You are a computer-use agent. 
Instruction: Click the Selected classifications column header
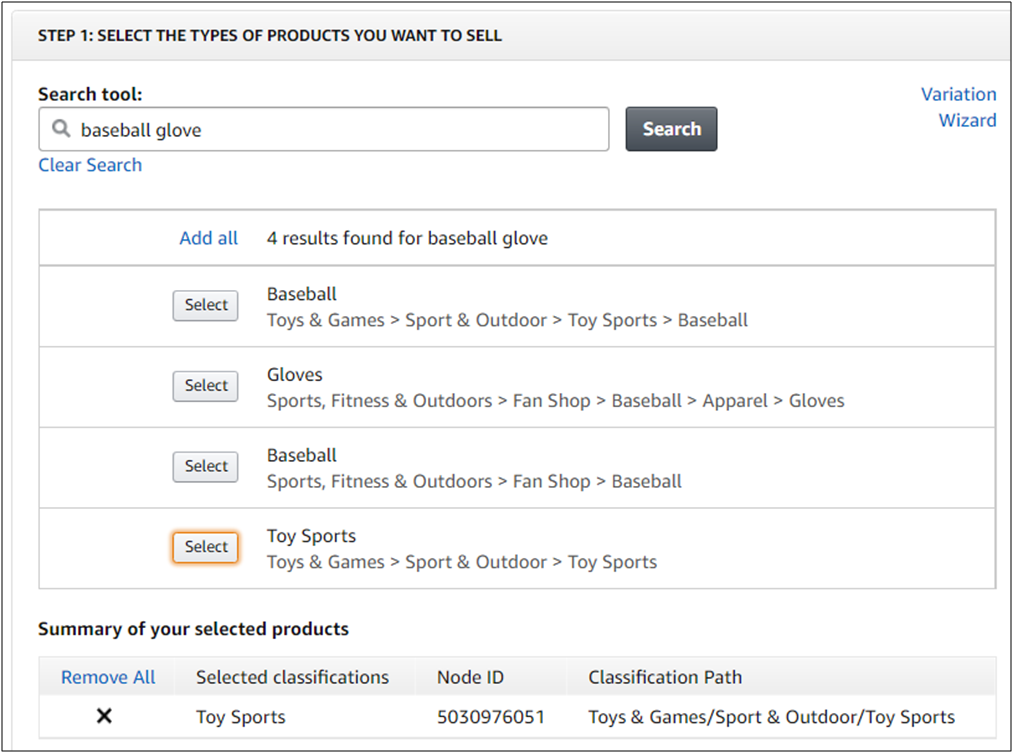292,677
